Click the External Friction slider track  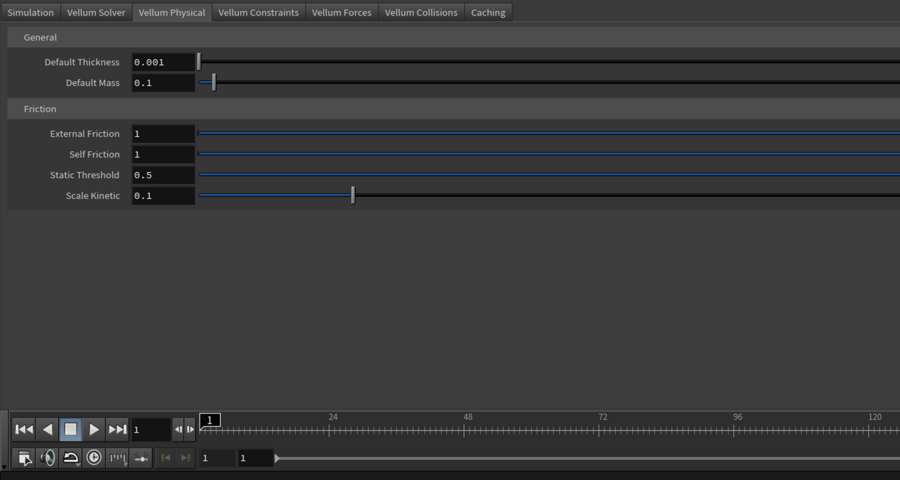[549, 134]
